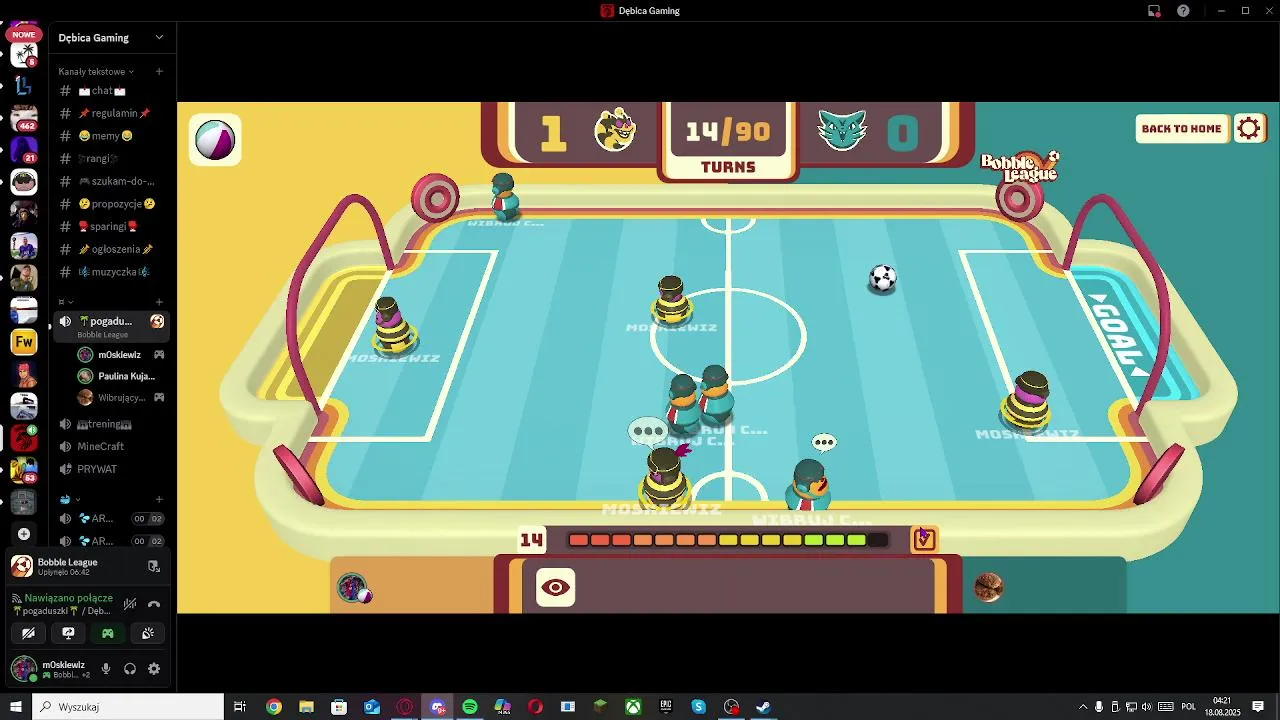Click the beach ball icon in the game corner

(x=215, y=140)
